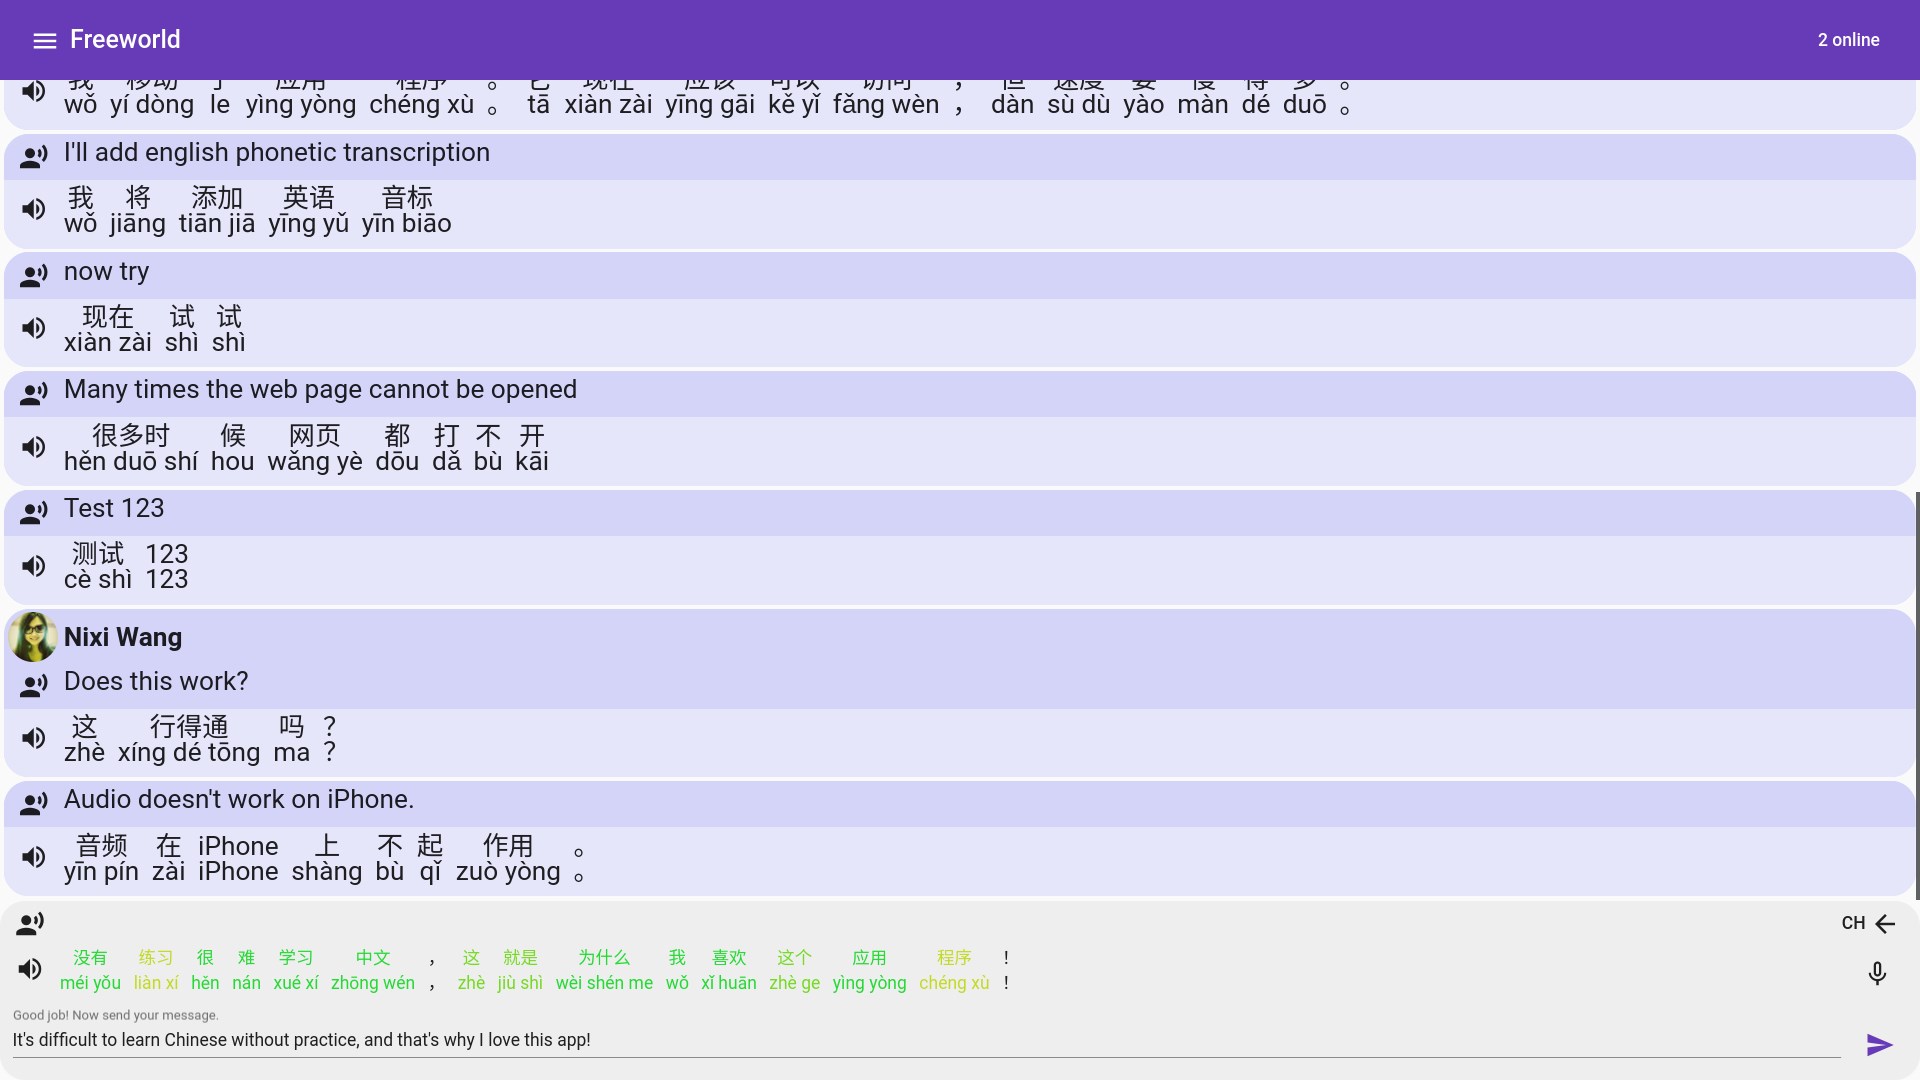Play audio of 'hěn duō shí hou' sentence
The image size is (1920, 1080).
click(x=34, y=447)
